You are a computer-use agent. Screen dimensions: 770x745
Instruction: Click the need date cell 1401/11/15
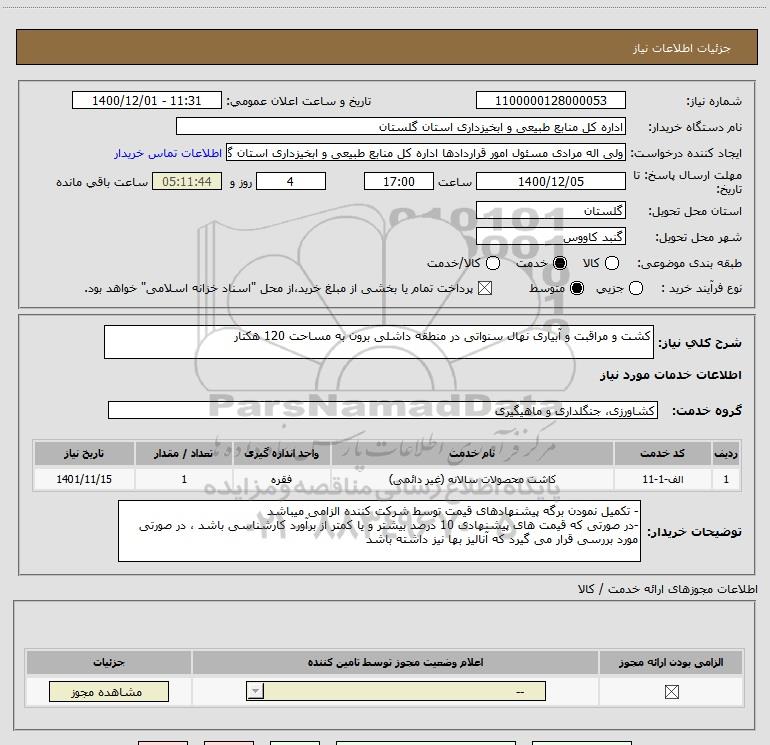coord(84,479)
